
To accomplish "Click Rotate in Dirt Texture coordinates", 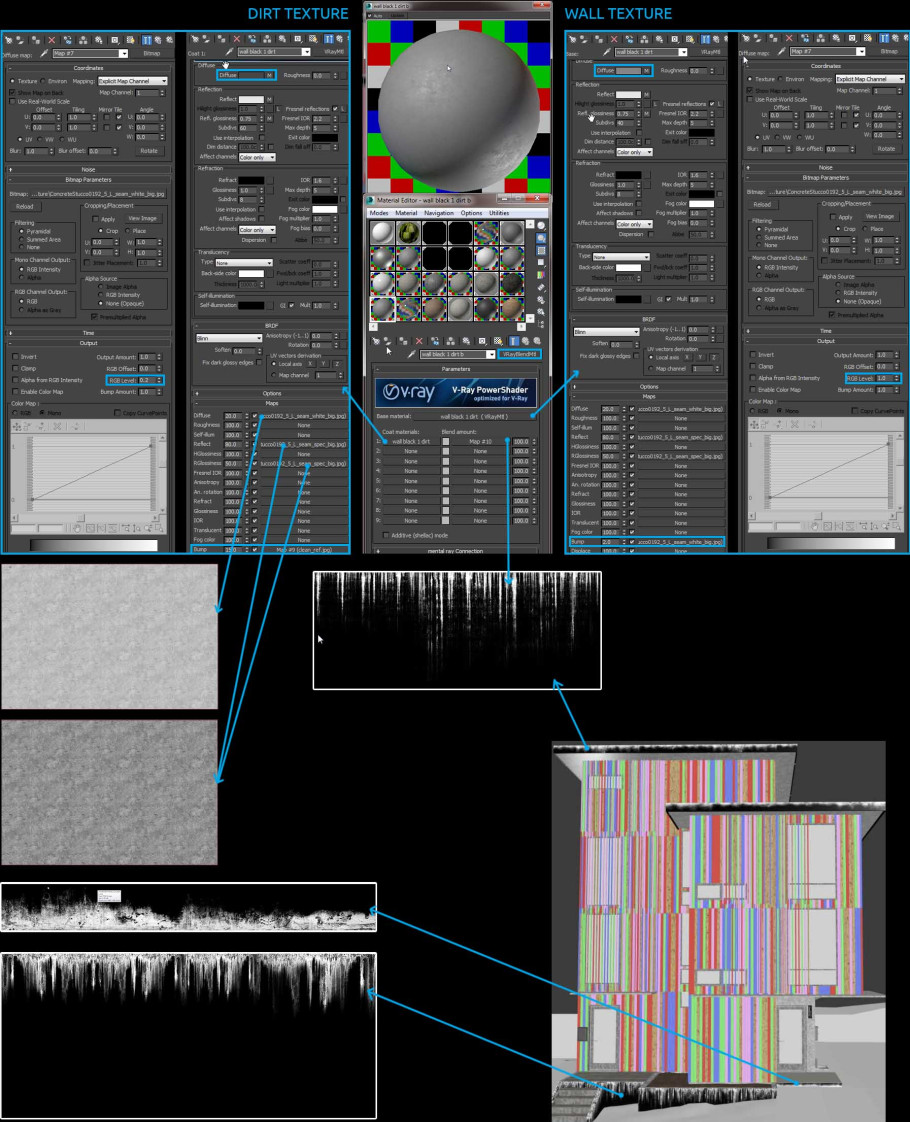I will point(149,151).
